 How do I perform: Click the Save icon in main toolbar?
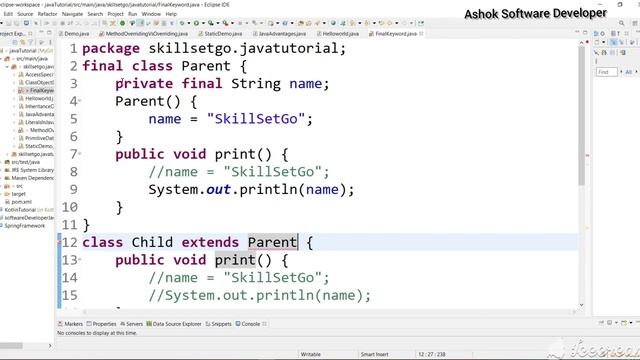tap(8, 23)
